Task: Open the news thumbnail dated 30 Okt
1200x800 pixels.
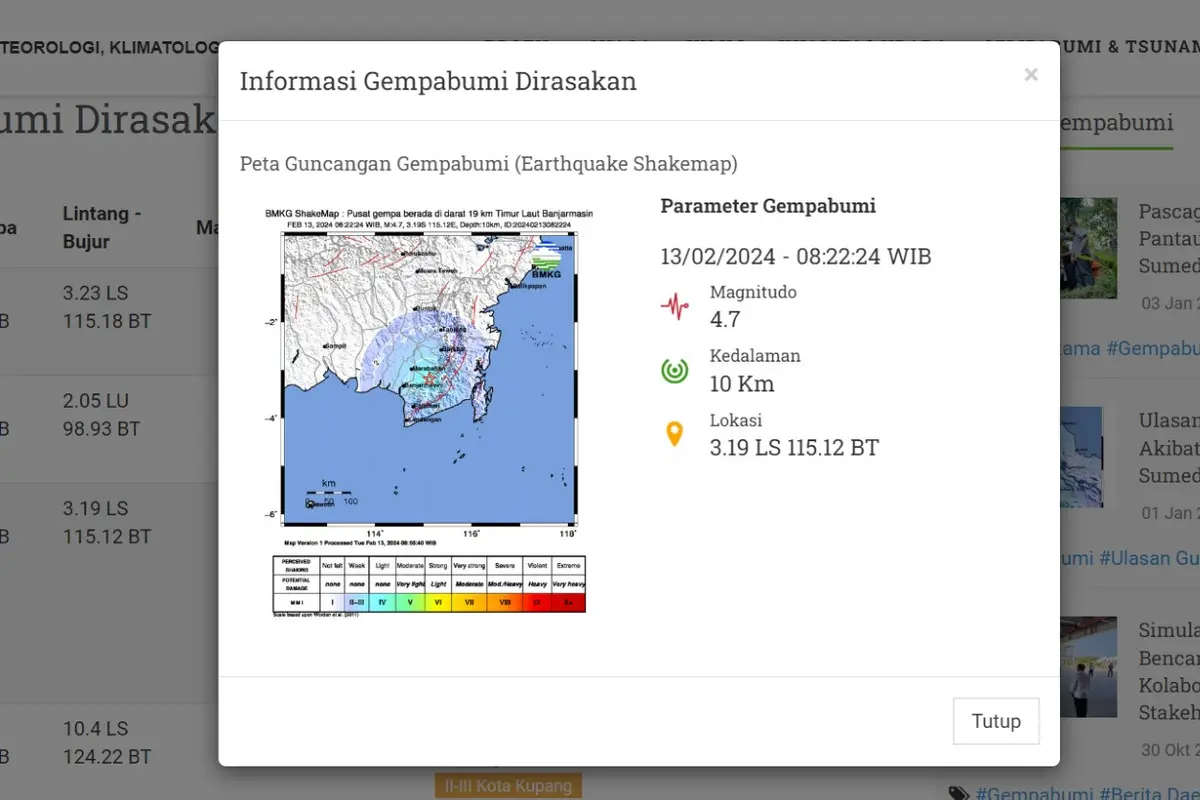Action: 1088,666
